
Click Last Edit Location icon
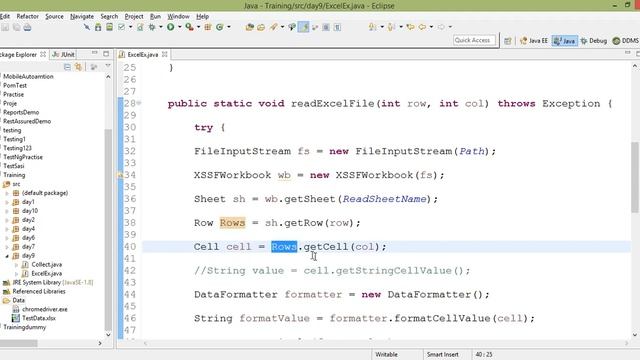click(x=410, y=27)
